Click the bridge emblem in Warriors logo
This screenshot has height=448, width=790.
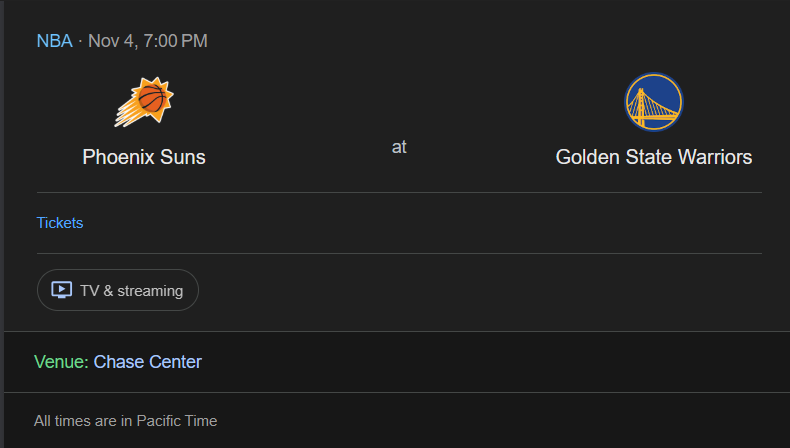tap(653, 104)
